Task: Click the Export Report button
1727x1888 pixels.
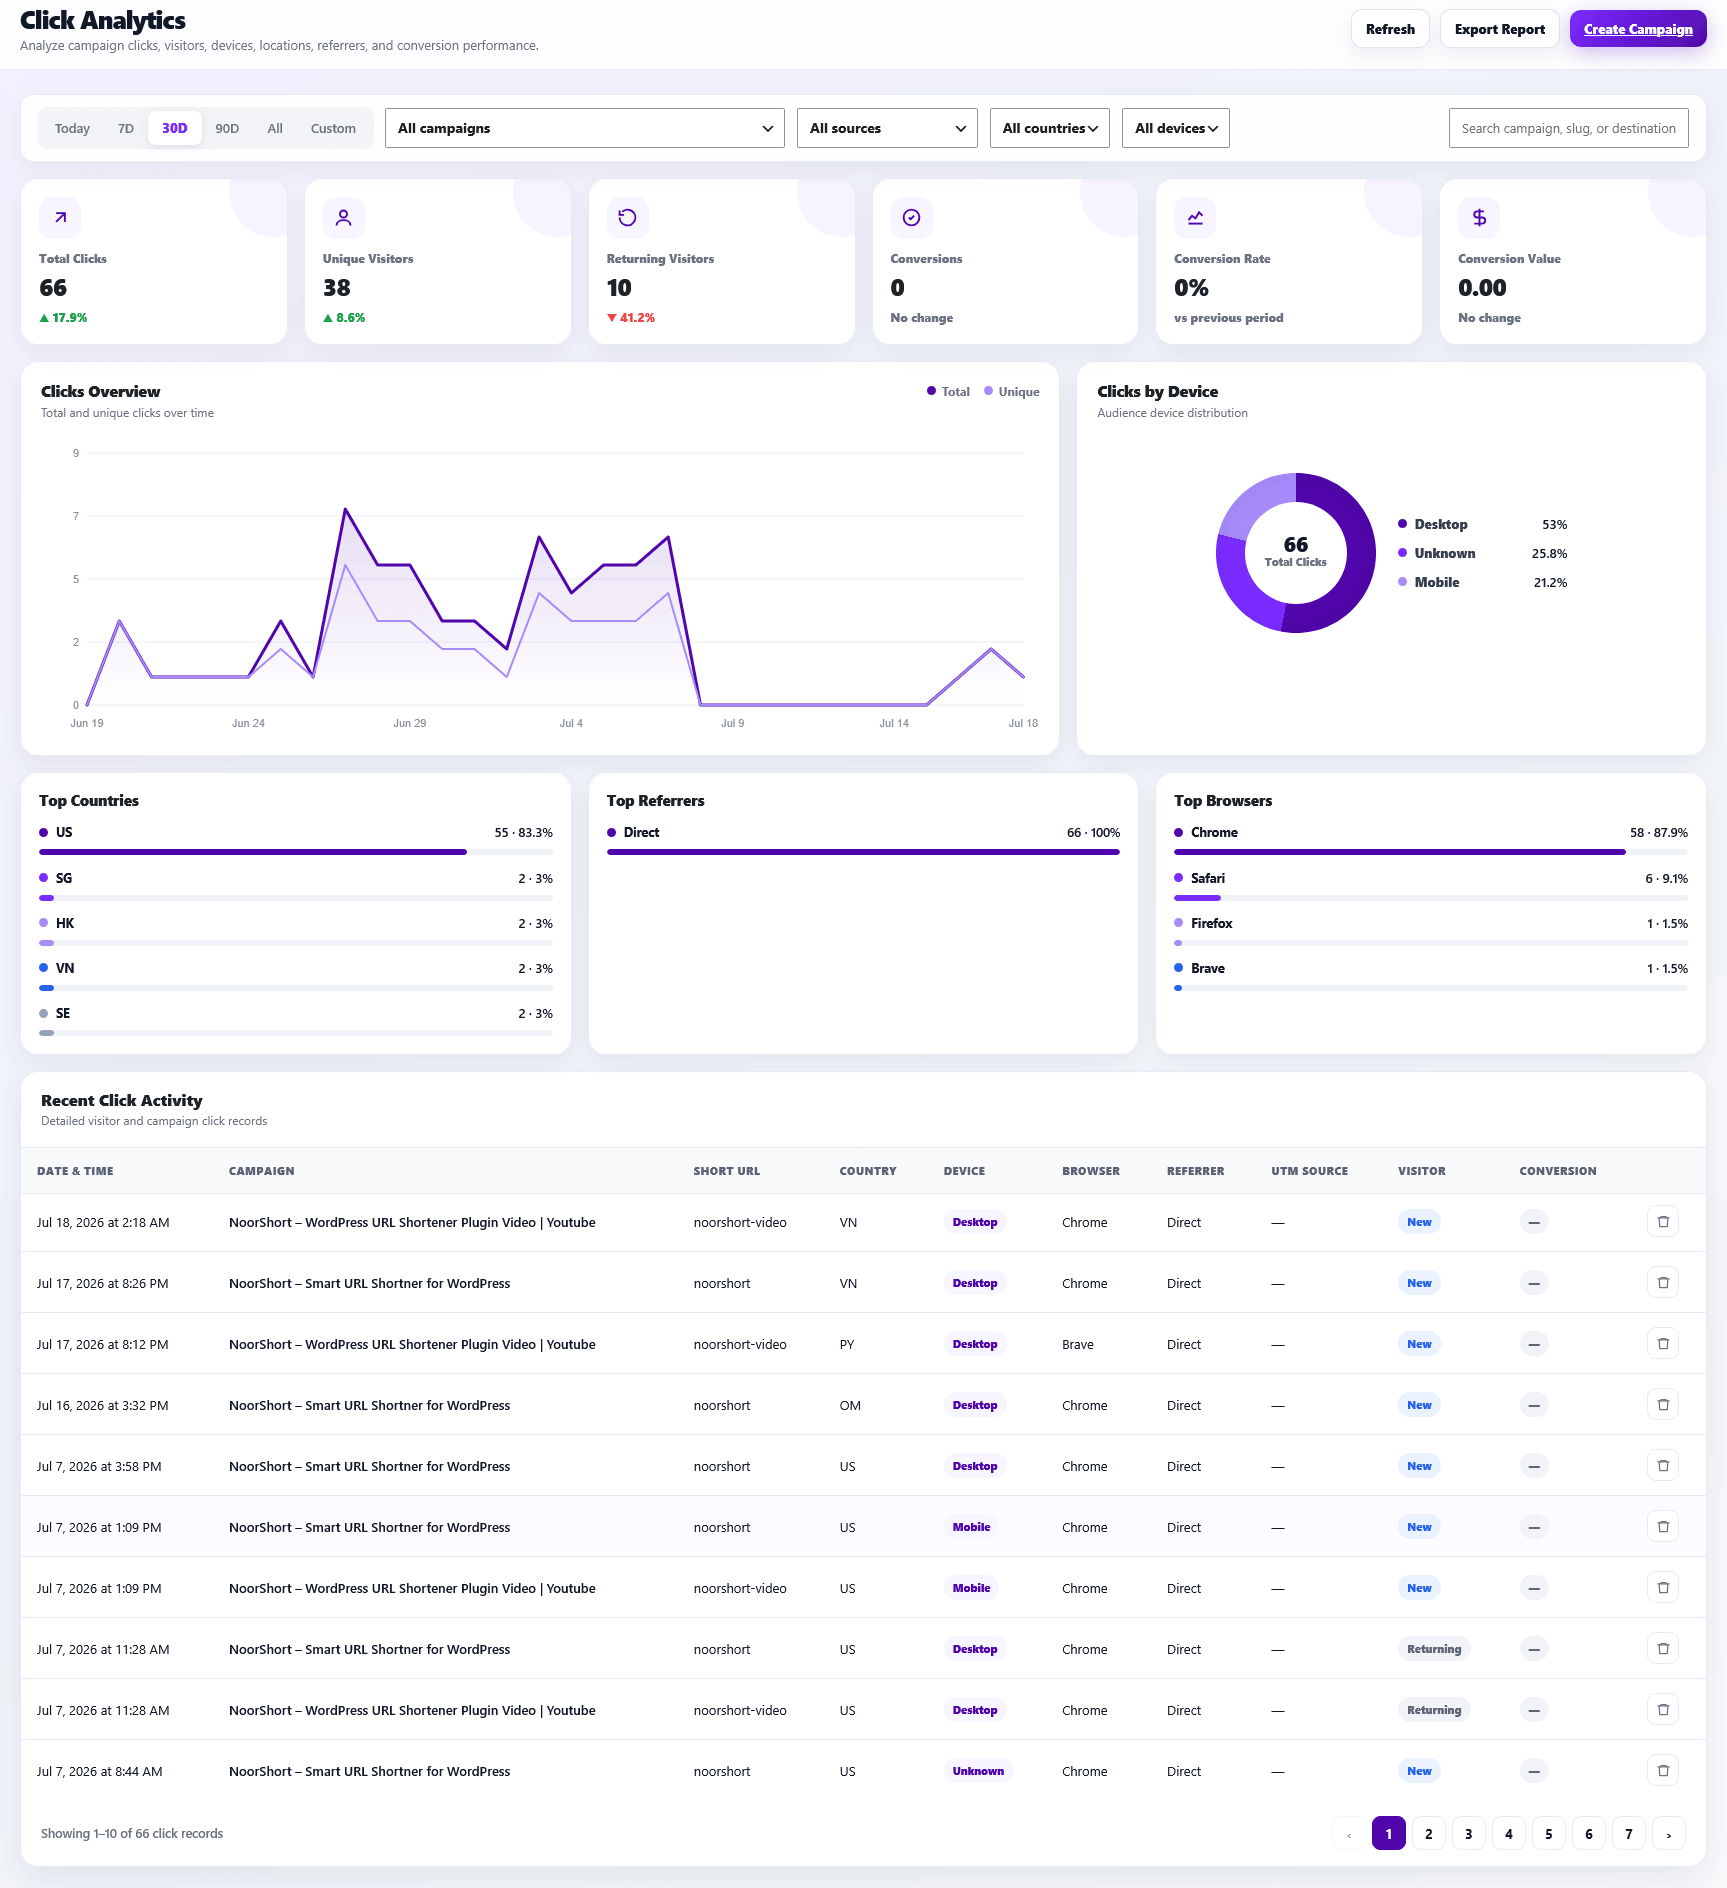Action: (1499, 29)
